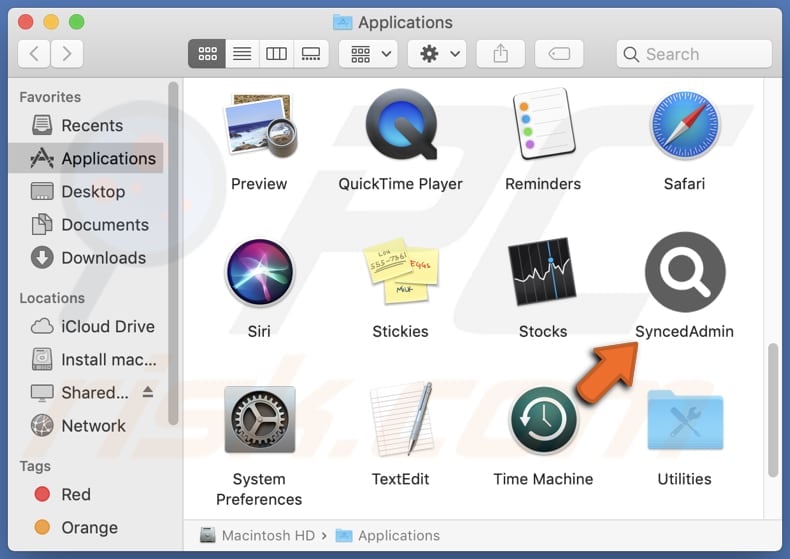The width and height of the screenshot is (790, 559).
Task: Click the Locations section header
Action: coord(52,298)
